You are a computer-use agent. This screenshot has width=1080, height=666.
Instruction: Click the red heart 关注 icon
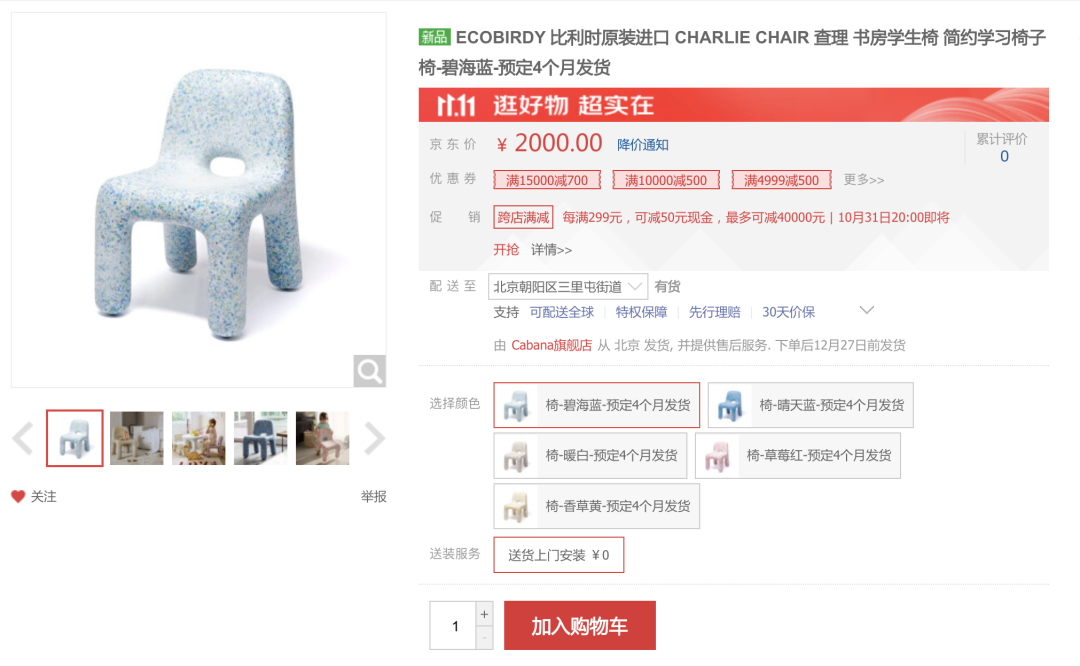click(x=18, y=496)
